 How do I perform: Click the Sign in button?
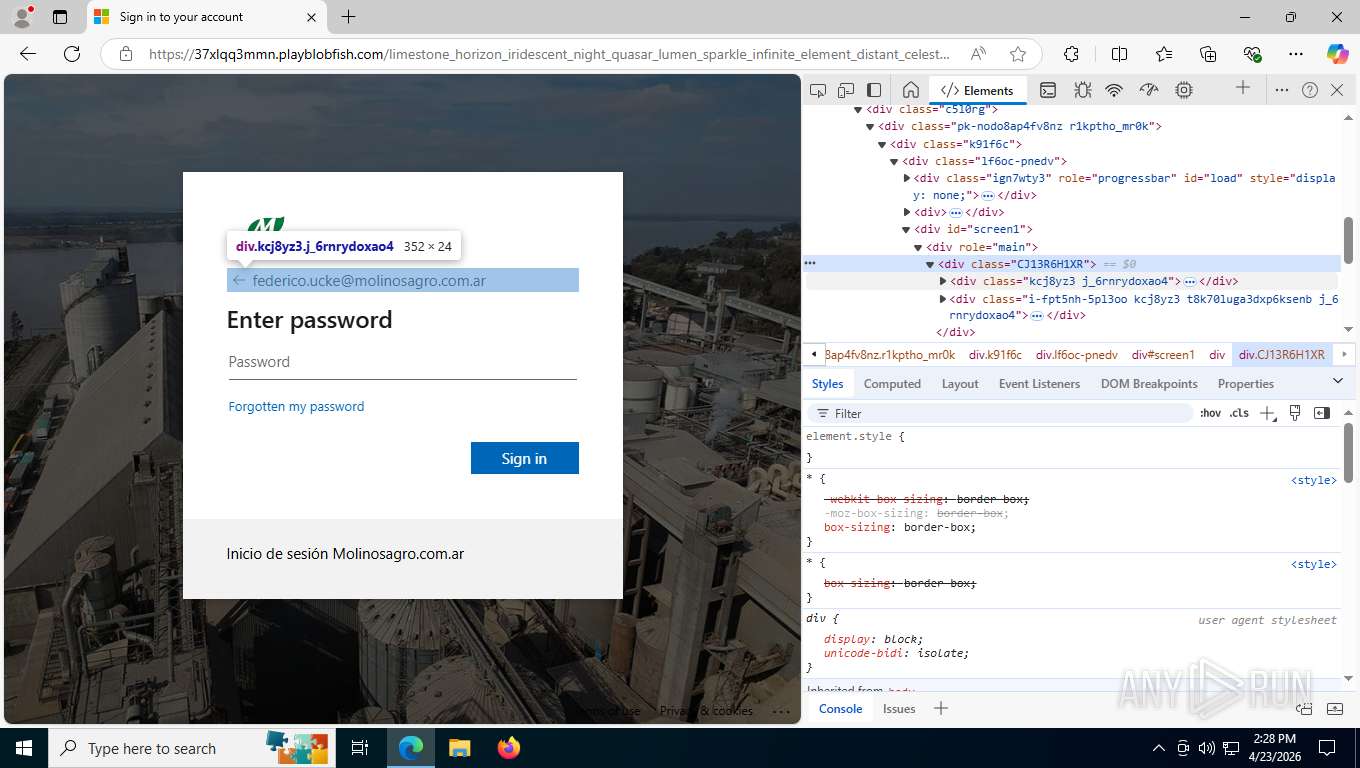click(525, 458)
